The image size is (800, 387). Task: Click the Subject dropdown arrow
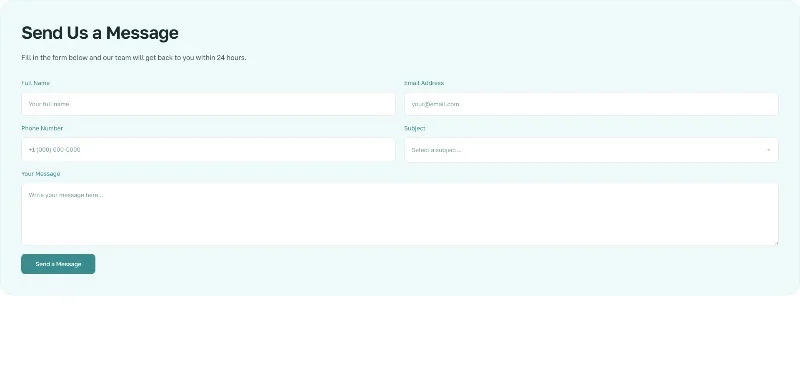pos(768,150)
